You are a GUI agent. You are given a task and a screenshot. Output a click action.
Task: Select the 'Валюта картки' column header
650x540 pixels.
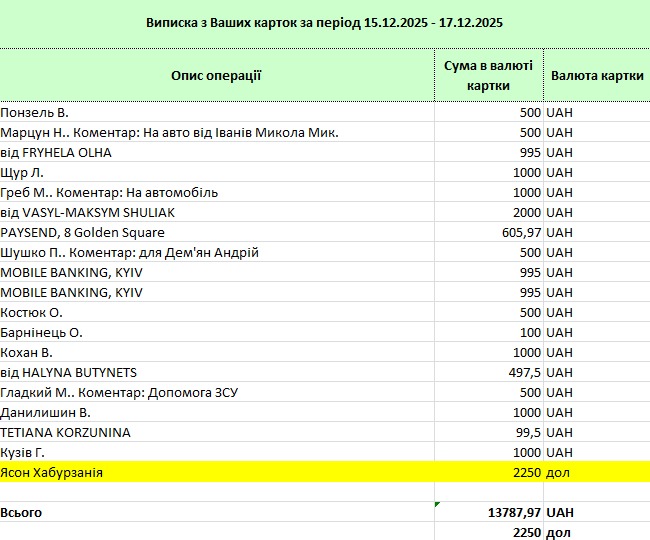596,75
